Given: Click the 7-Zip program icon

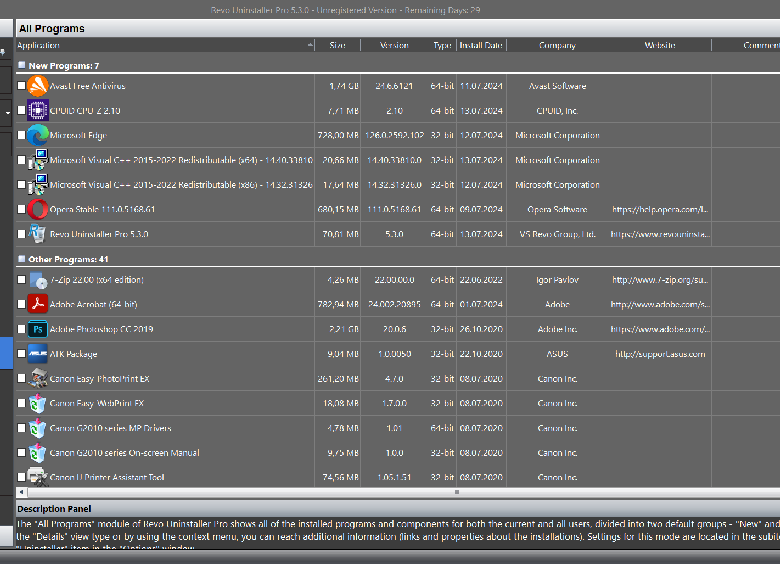Looking at the screenshot, I should coord(37,280).
